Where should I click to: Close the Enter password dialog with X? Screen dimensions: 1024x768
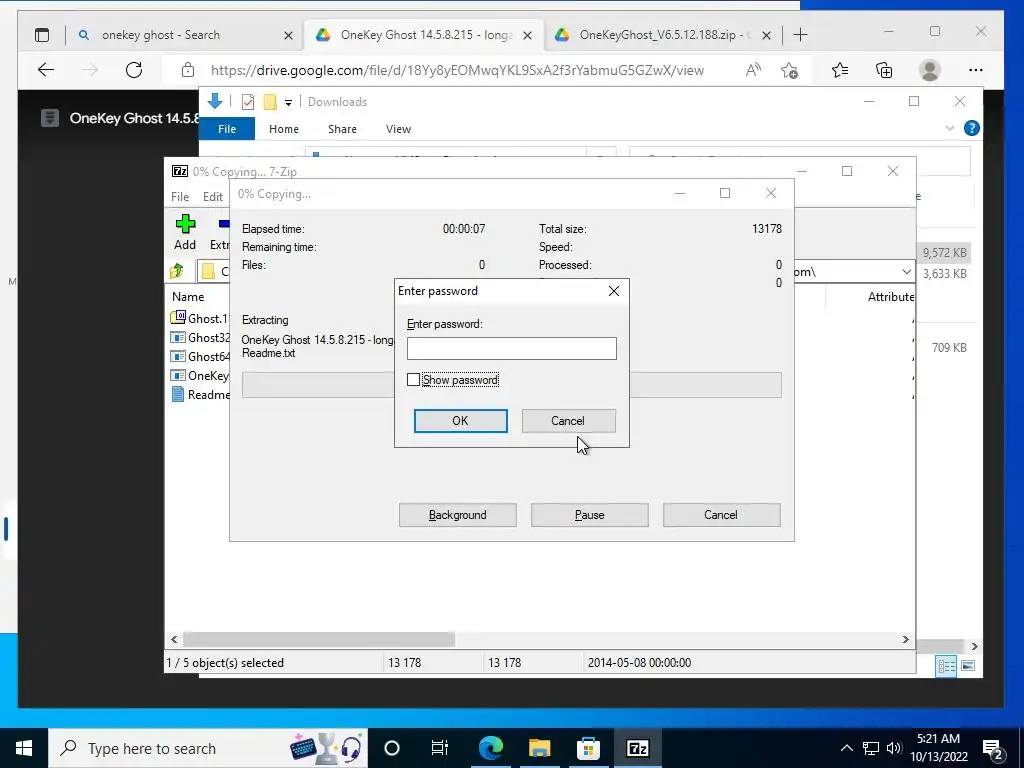click(613, 291)
